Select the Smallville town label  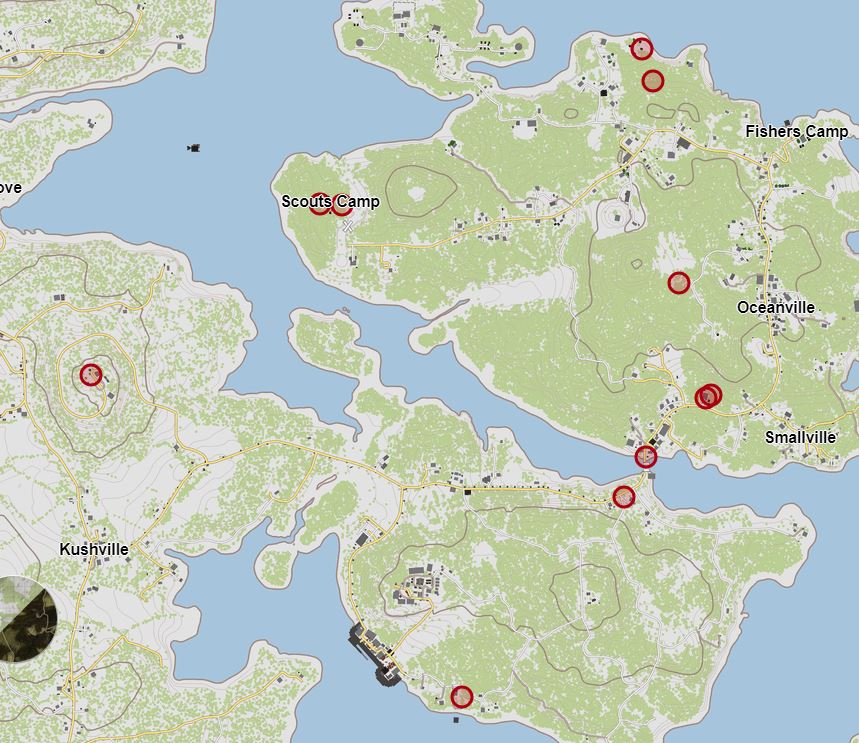800,438
